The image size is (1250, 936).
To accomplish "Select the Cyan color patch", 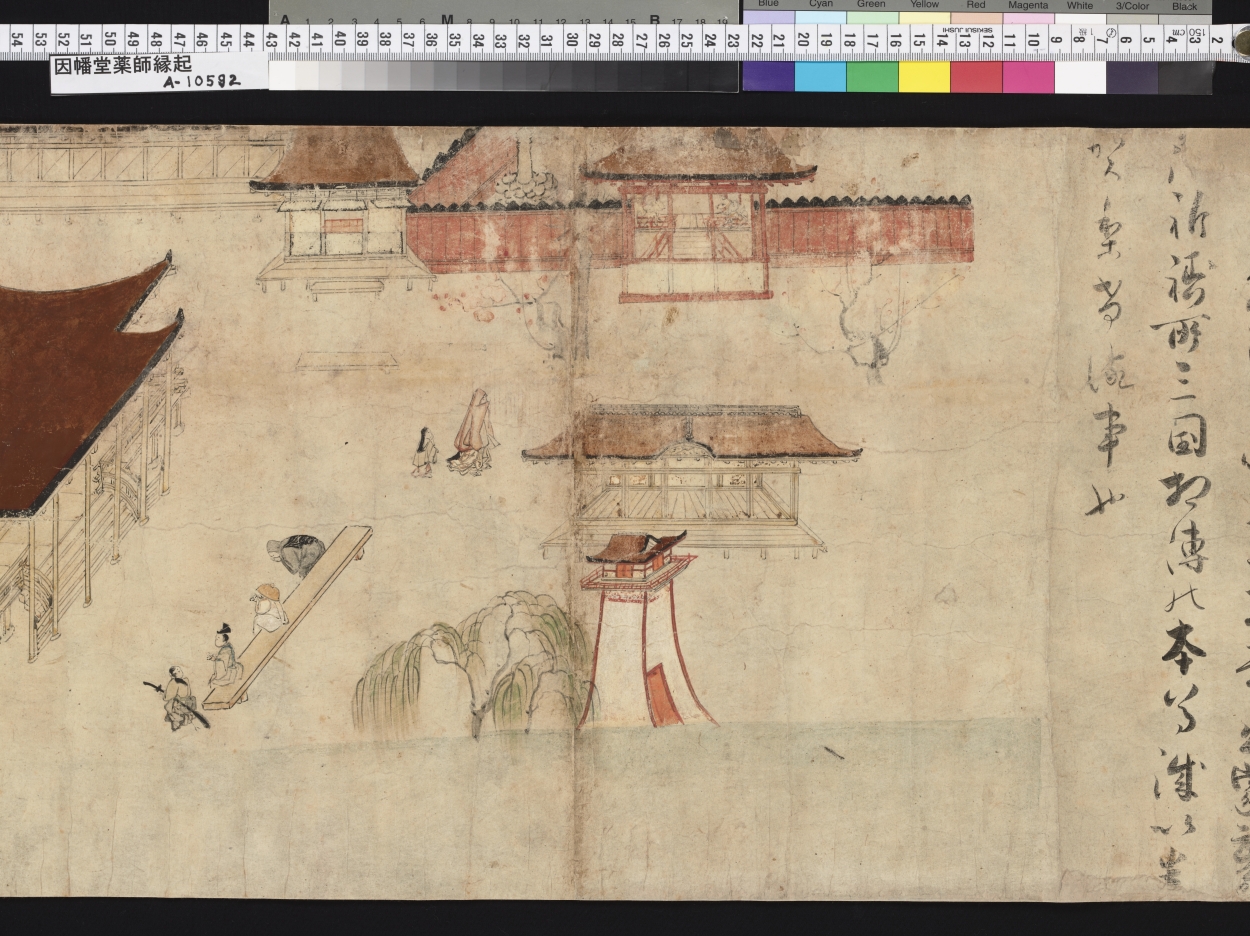I will [820, 76].
